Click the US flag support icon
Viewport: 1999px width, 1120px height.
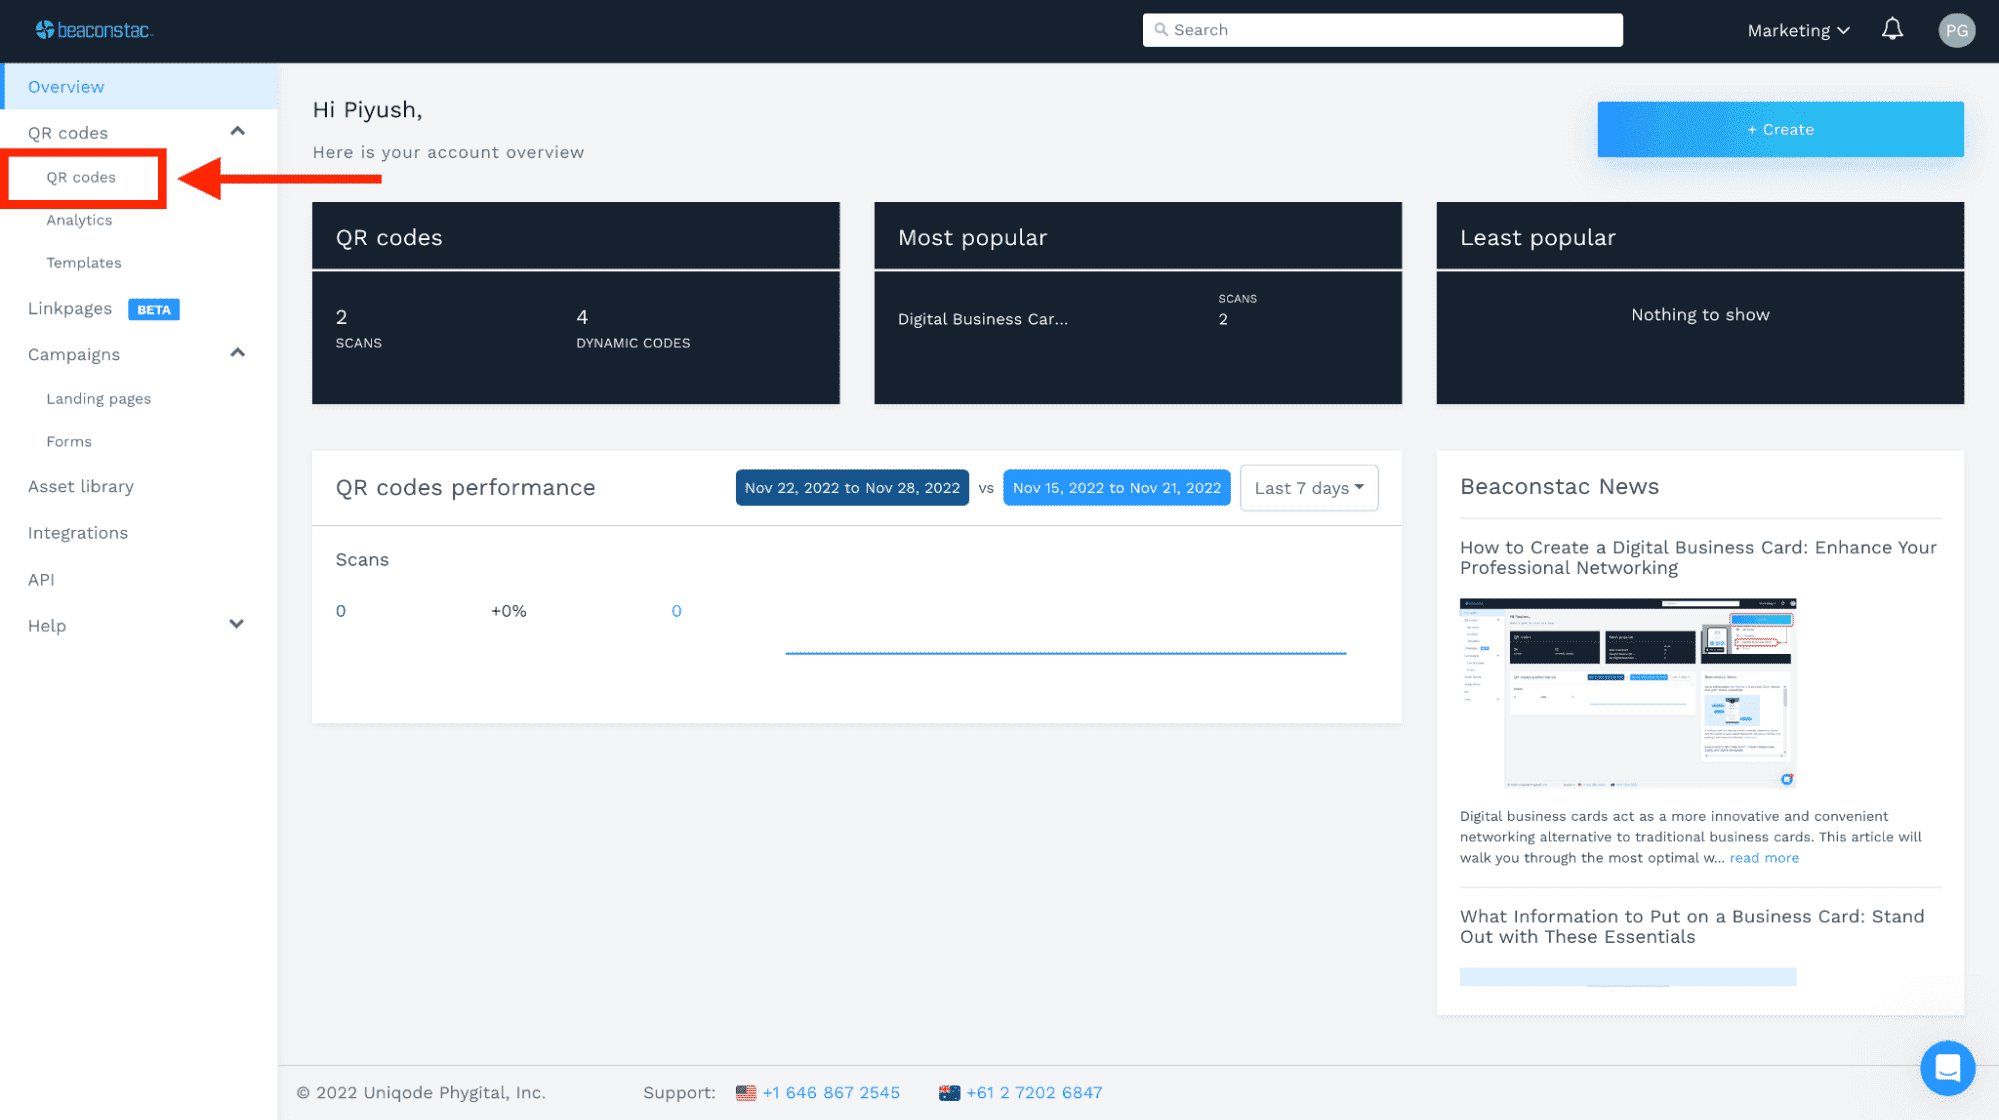pos(746,1093)
